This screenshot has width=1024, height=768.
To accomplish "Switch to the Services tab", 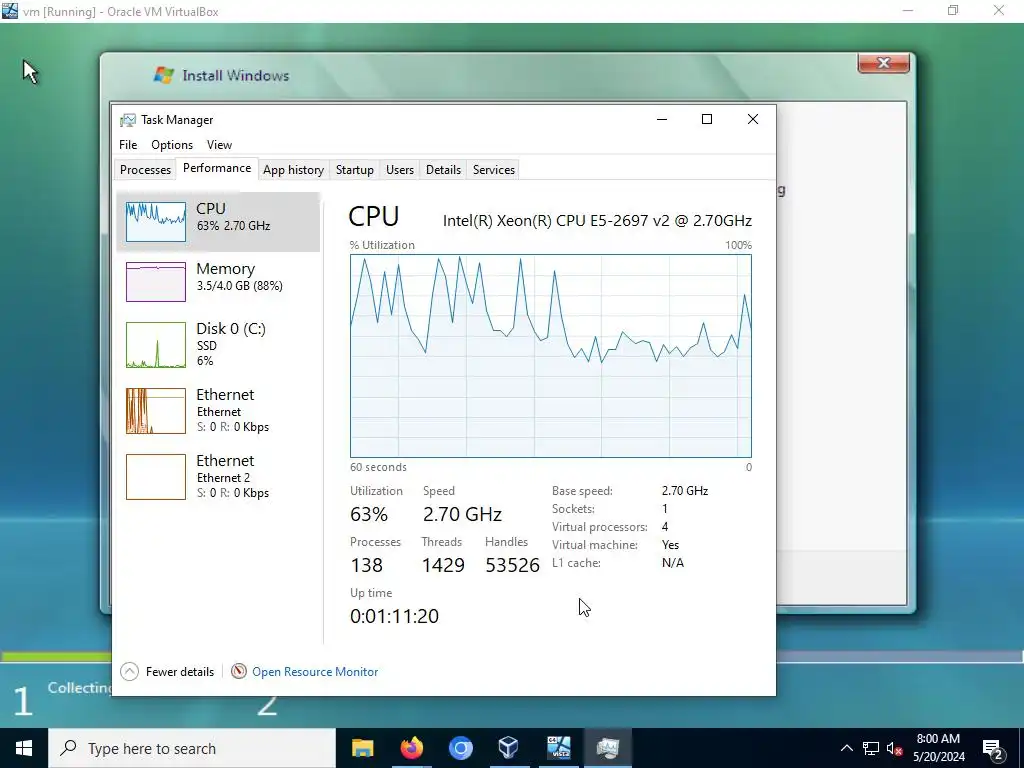I will click(x=494, y=170).
